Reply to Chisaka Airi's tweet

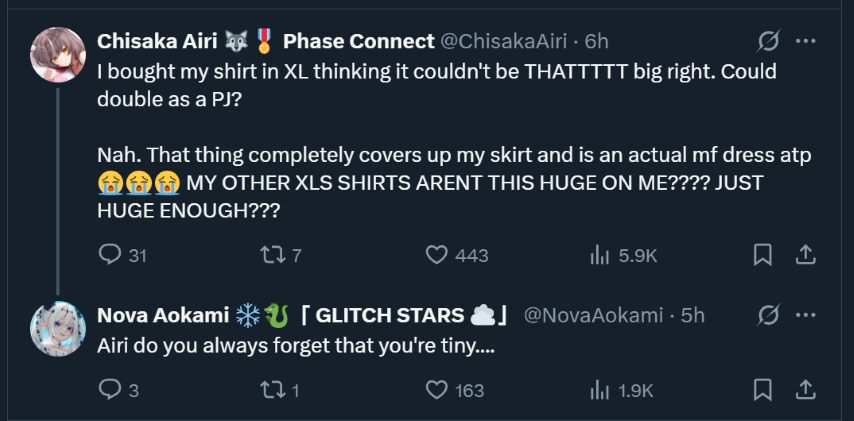coord(109,255)
